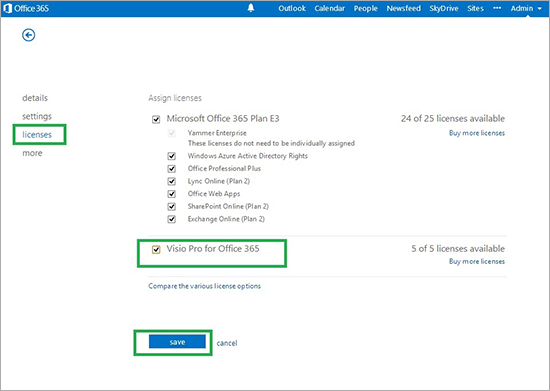Switch to the more section
Screen dimensions: 550x391
click(x=32, y=153)
